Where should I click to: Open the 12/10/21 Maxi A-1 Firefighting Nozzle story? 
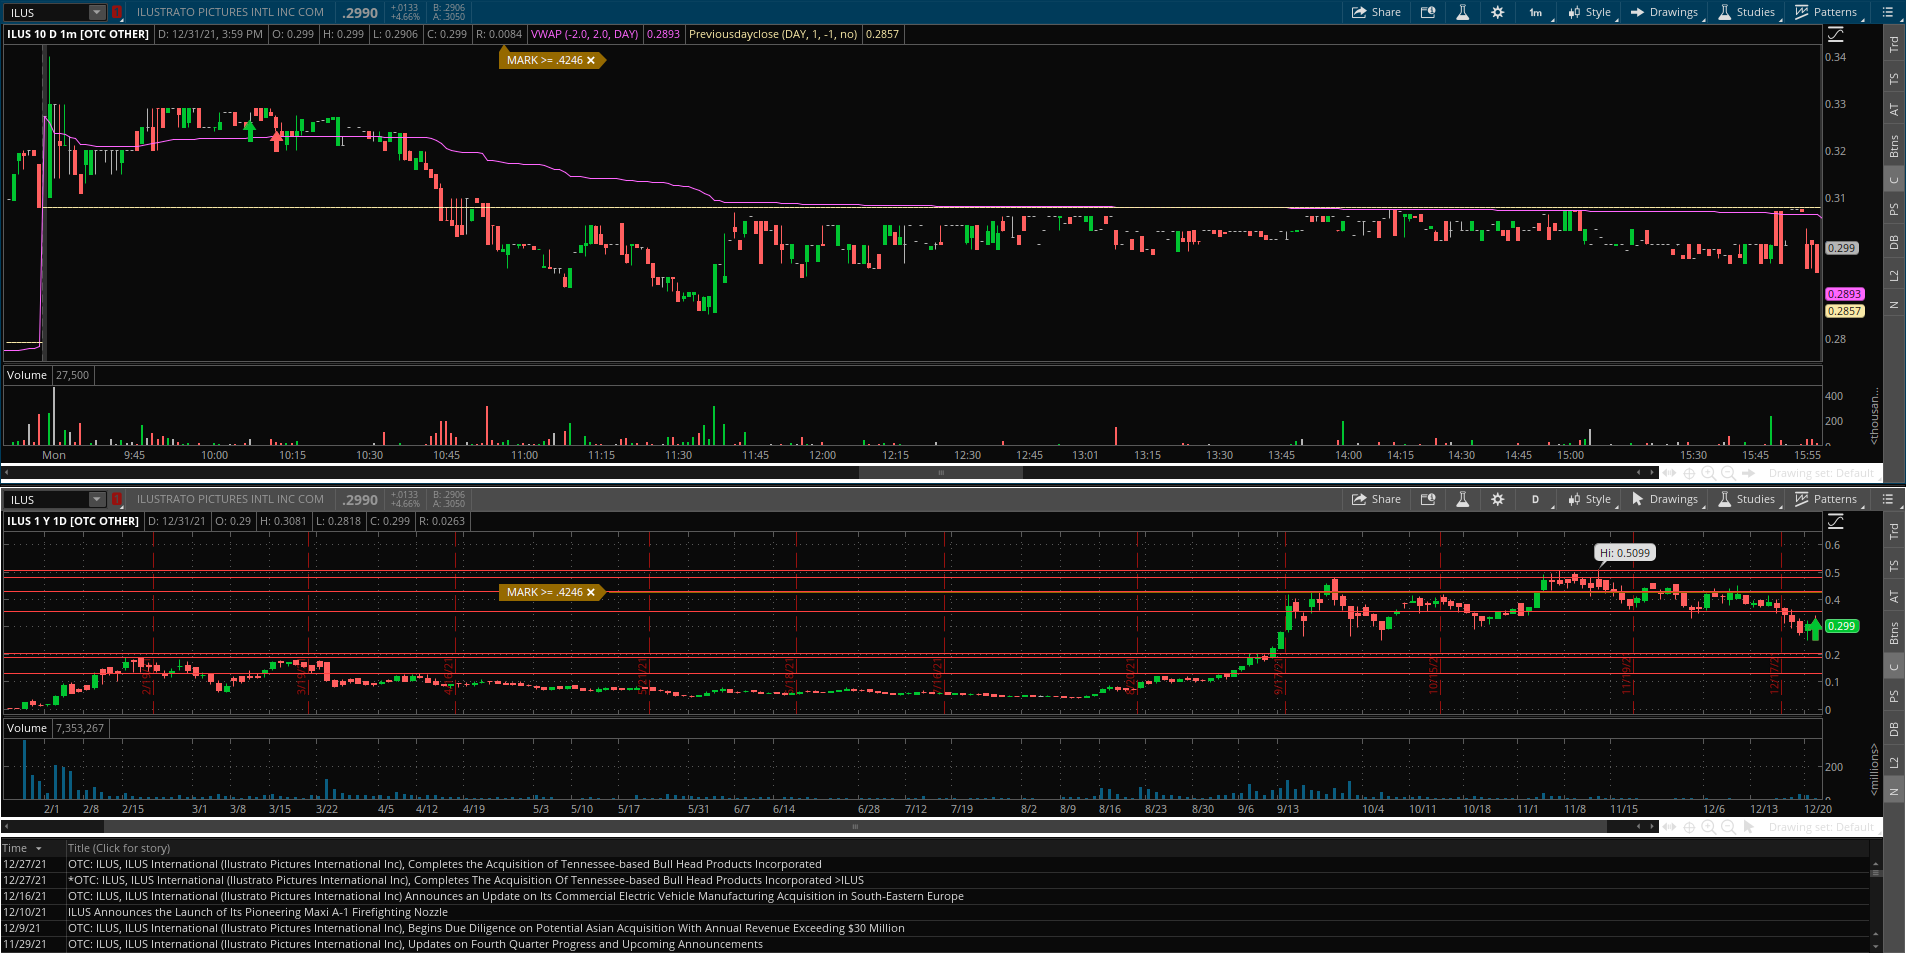point(258,912)
